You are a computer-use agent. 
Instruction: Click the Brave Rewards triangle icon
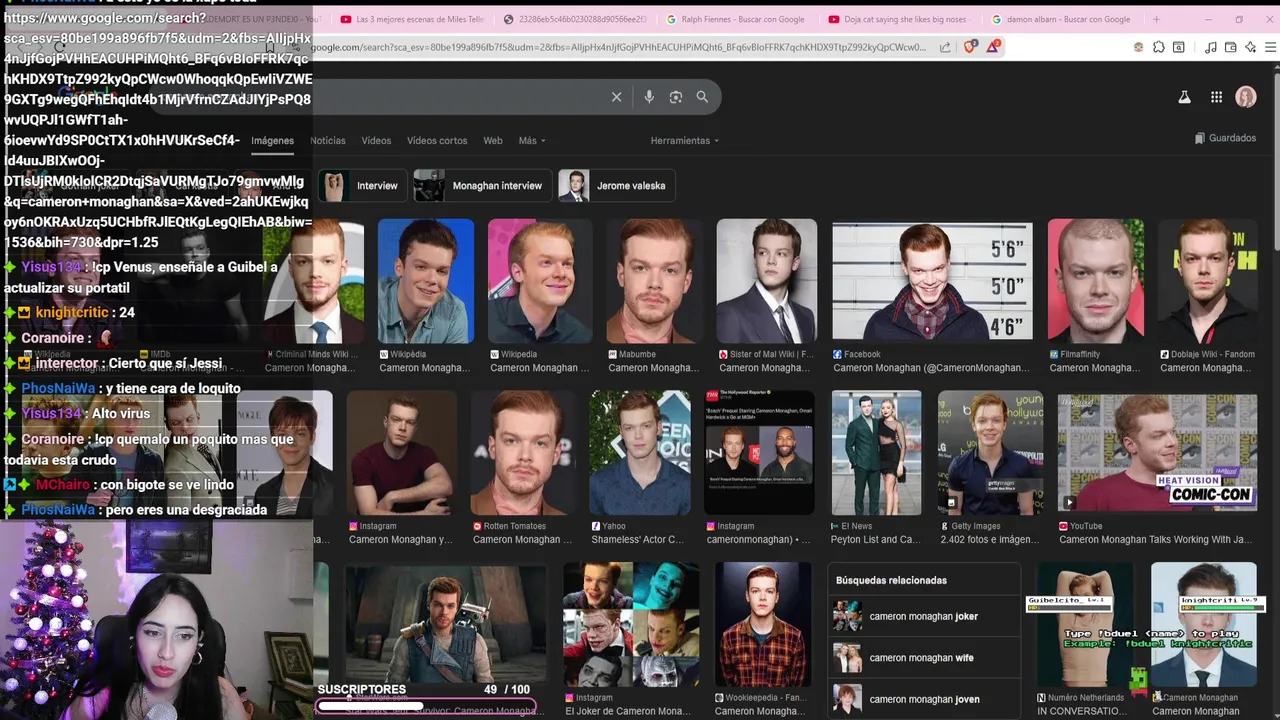(x=993, y=46)
